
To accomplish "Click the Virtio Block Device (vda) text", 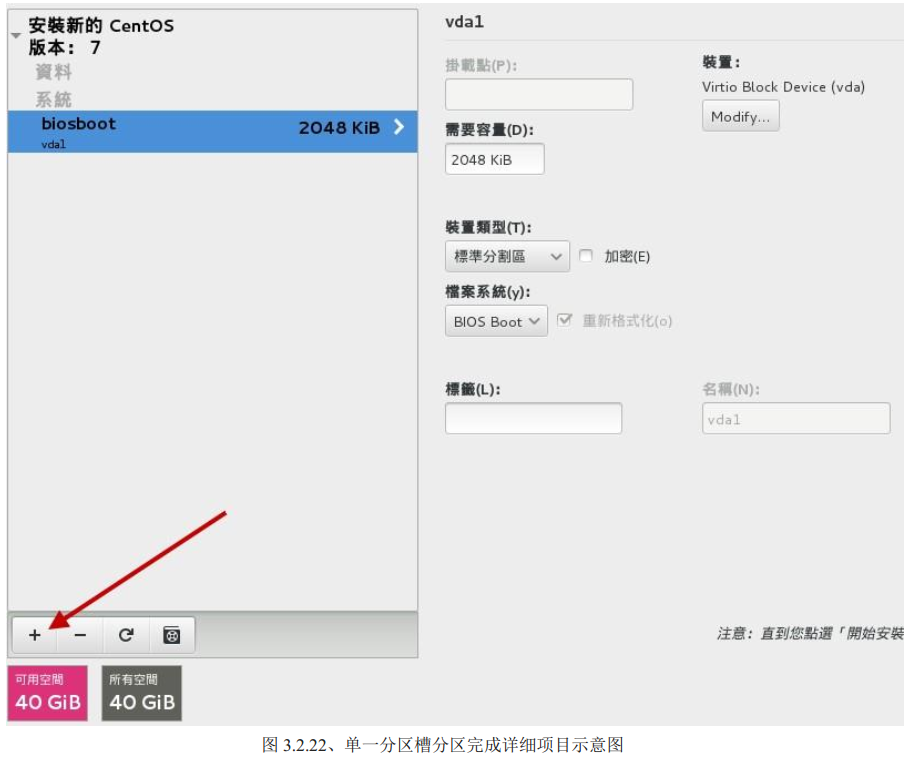I will click(x=783, y=87).
